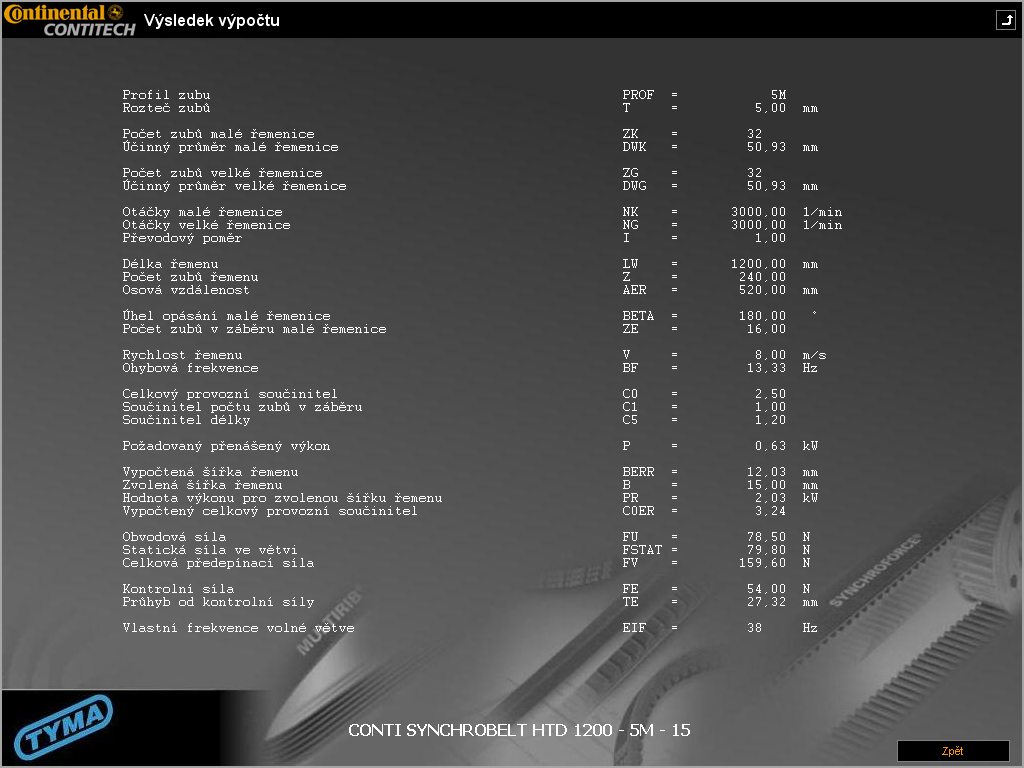
Task: Click the Požadovaný přenášený výkon row label
Action: [x=226, y=446]
